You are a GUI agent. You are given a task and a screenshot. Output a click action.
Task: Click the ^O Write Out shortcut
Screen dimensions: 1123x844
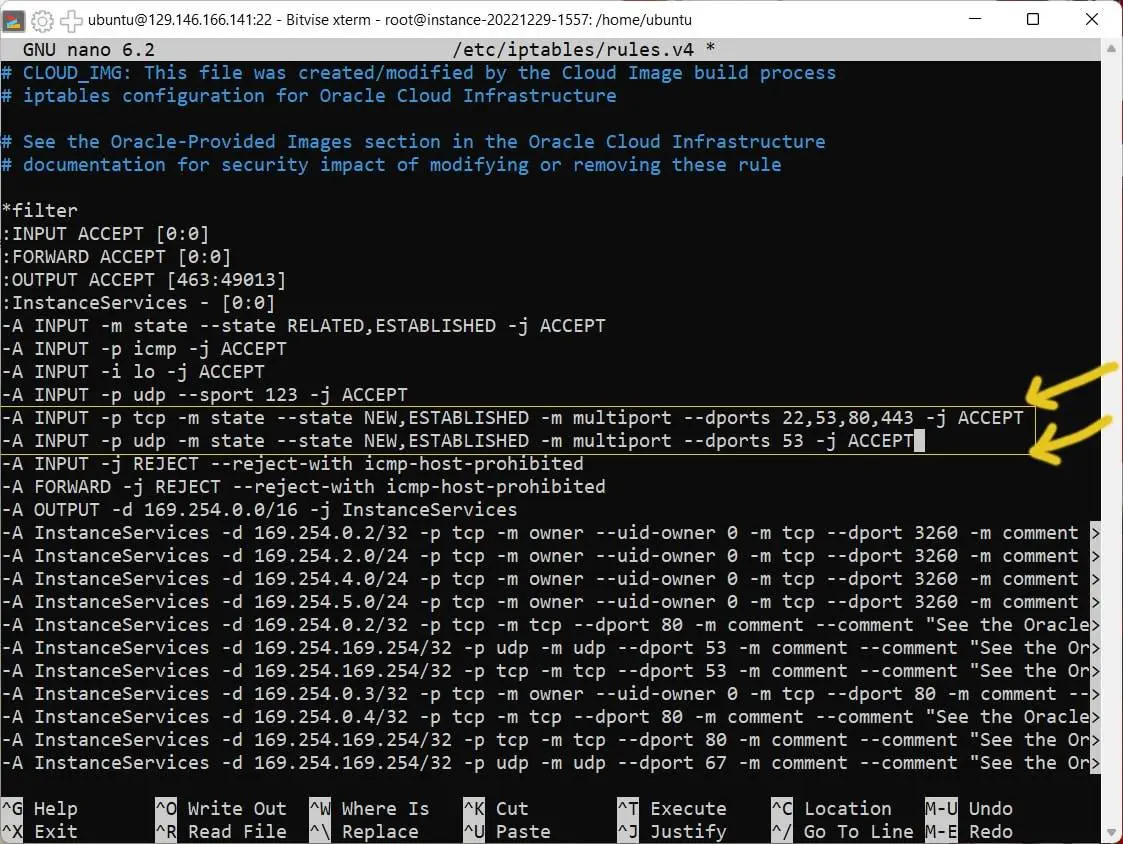(221, 808)
